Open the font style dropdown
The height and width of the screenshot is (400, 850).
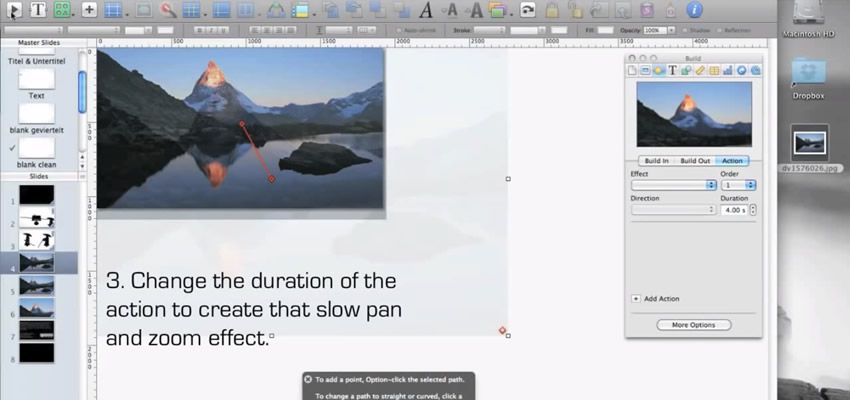coord(93,30)
